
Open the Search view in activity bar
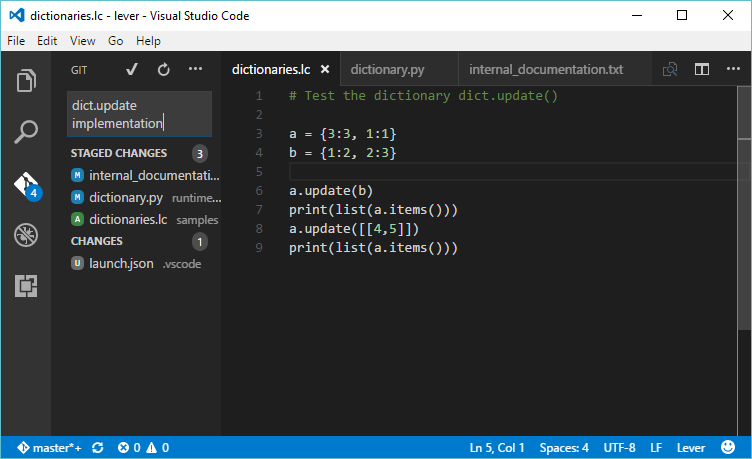pos(26,132)
